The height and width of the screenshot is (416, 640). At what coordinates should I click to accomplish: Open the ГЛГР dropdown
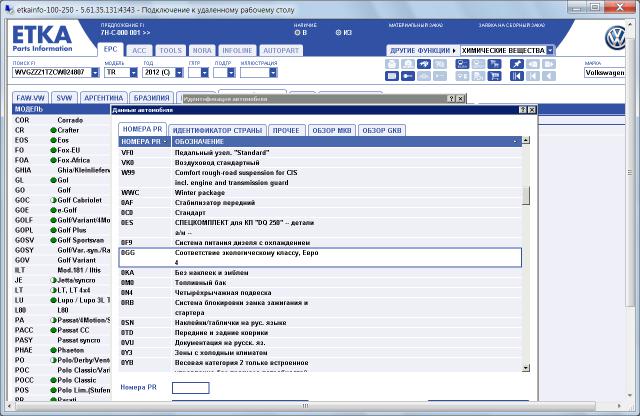204,73
